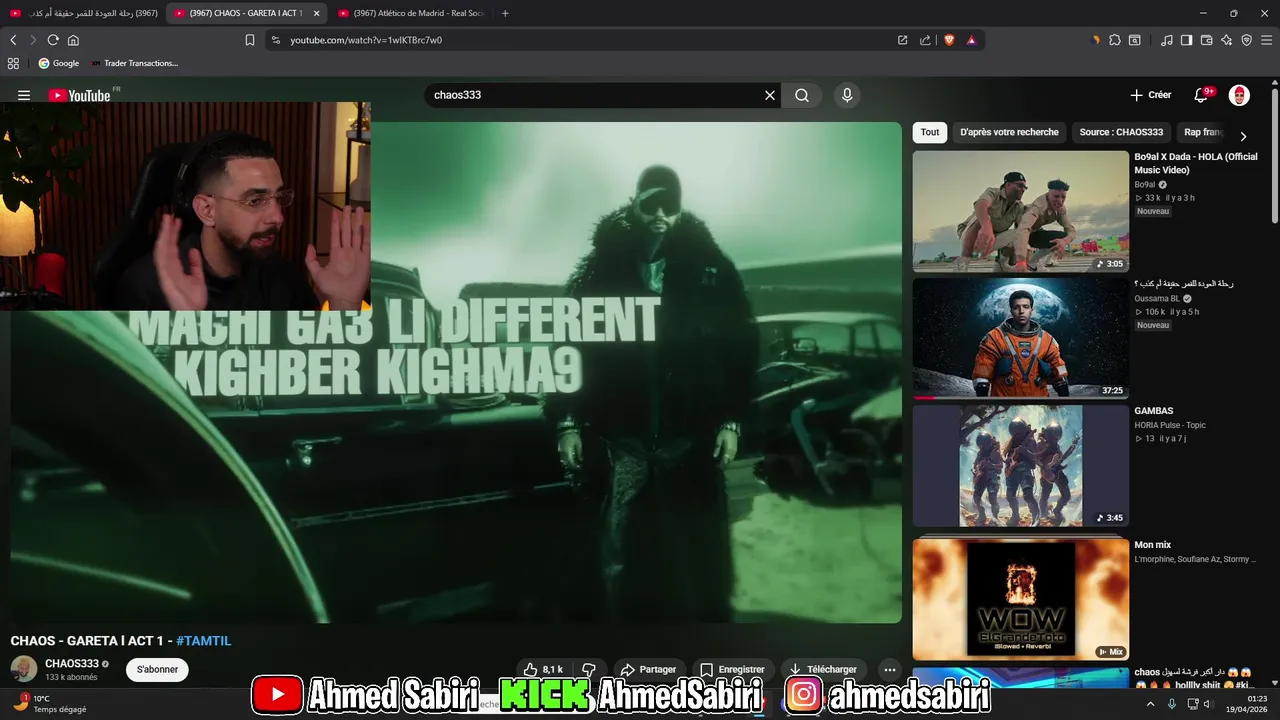Run search with the magnifier button
This screenshot has width=1280, height=720.
(x=802, y=95)
